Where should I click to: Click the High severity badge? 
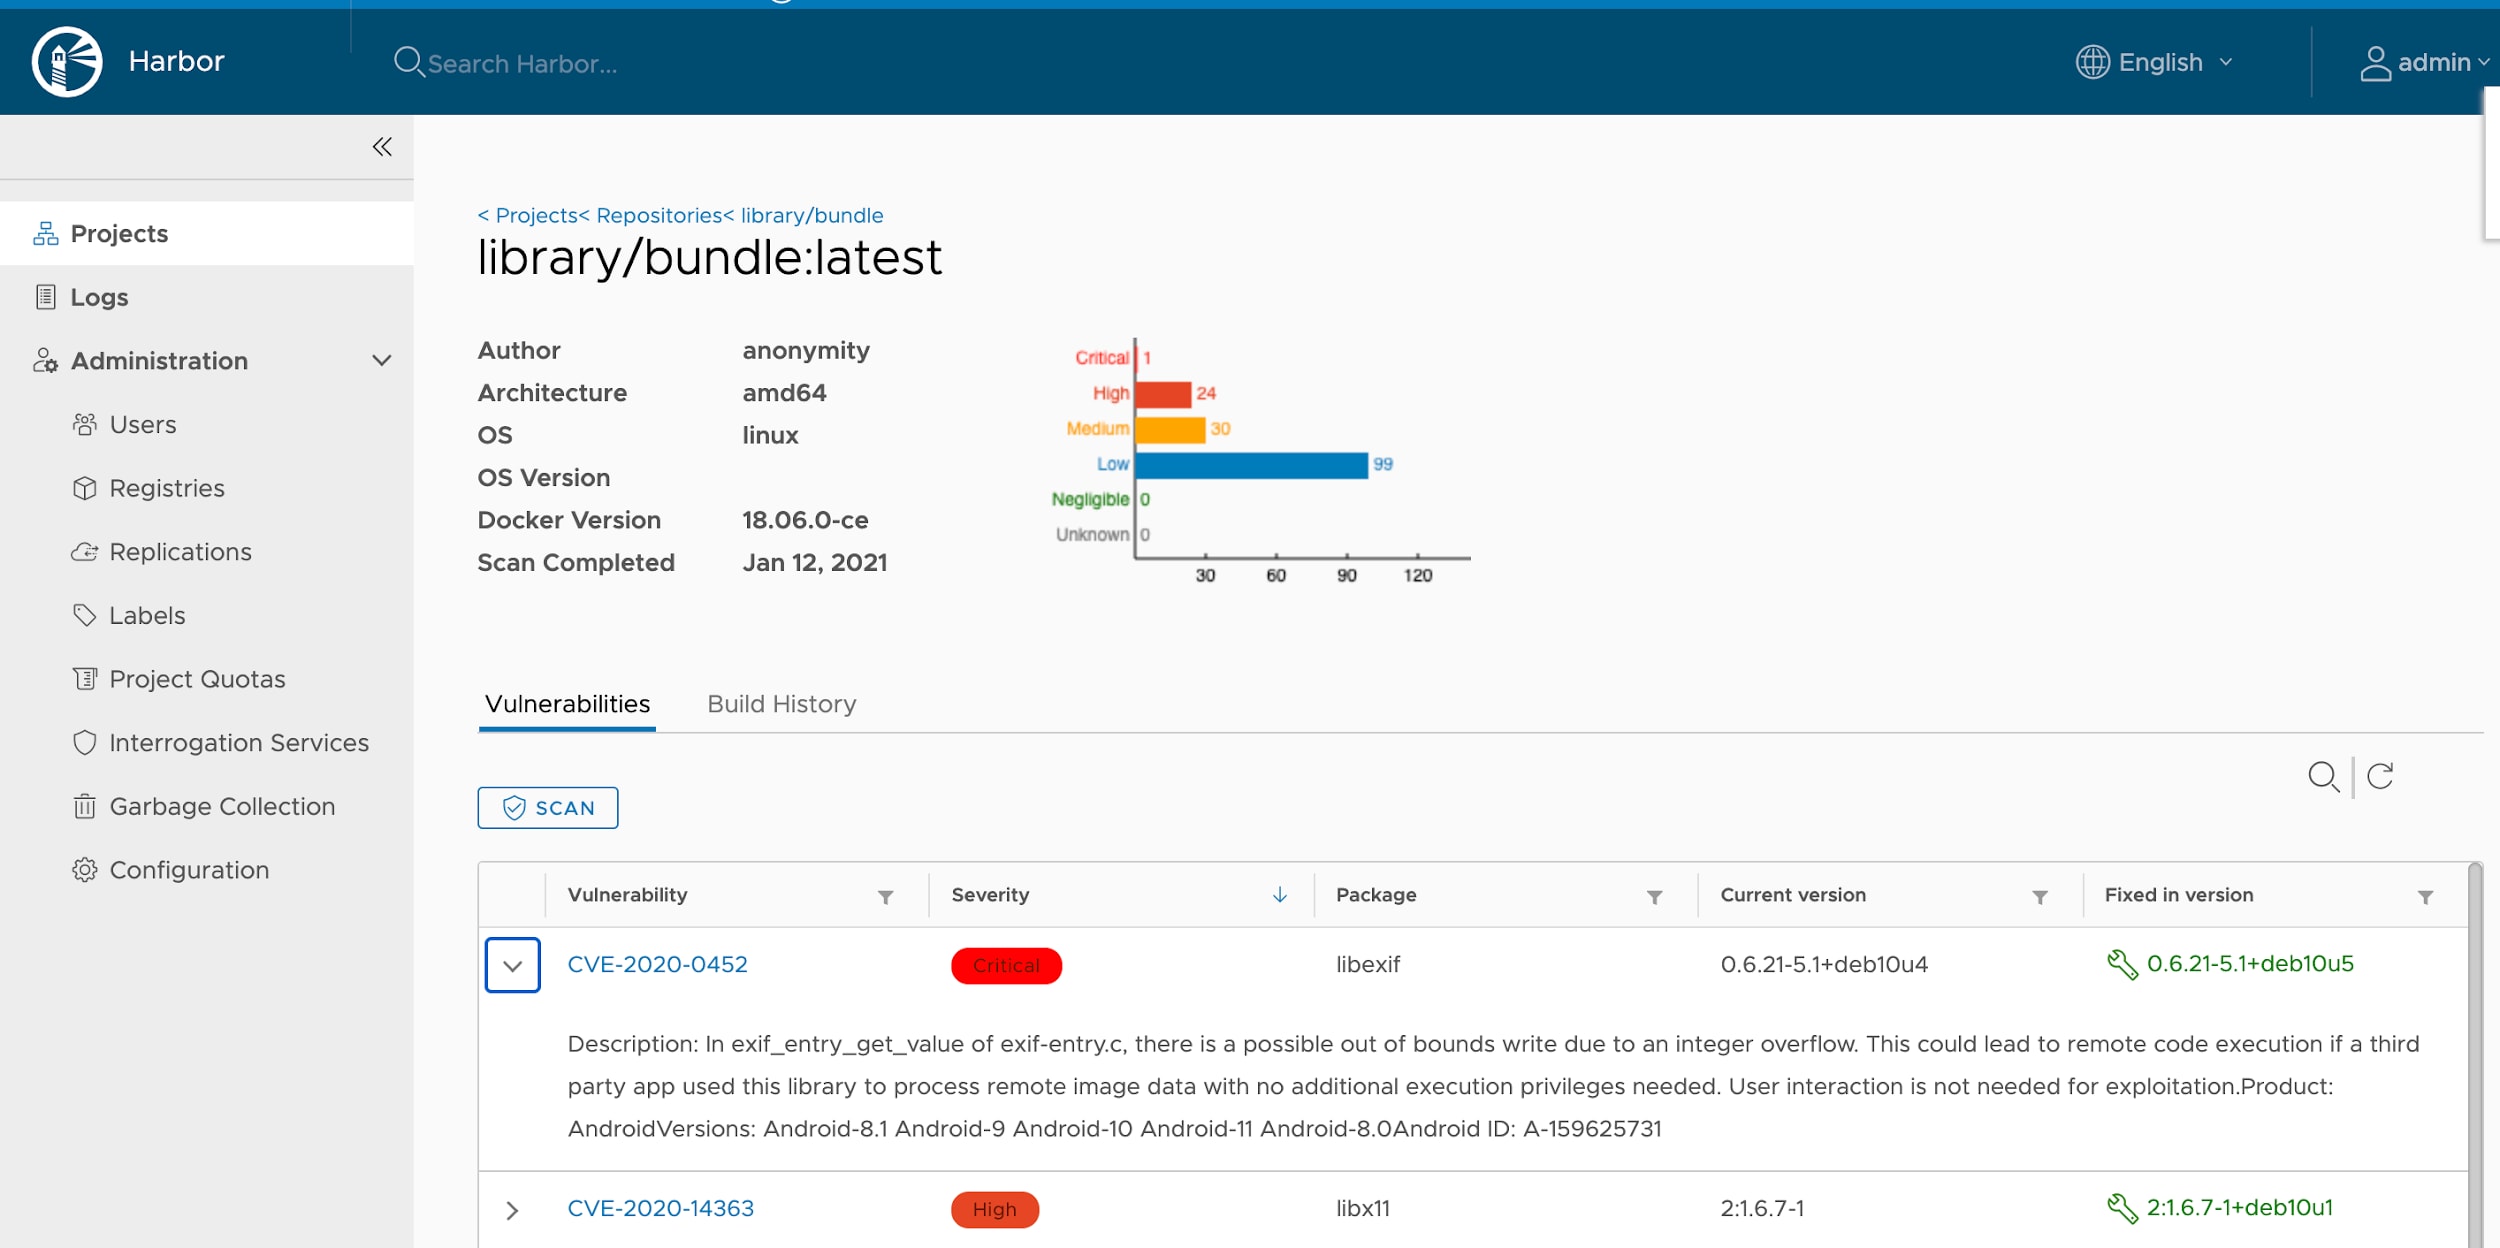coord(994,1210)
